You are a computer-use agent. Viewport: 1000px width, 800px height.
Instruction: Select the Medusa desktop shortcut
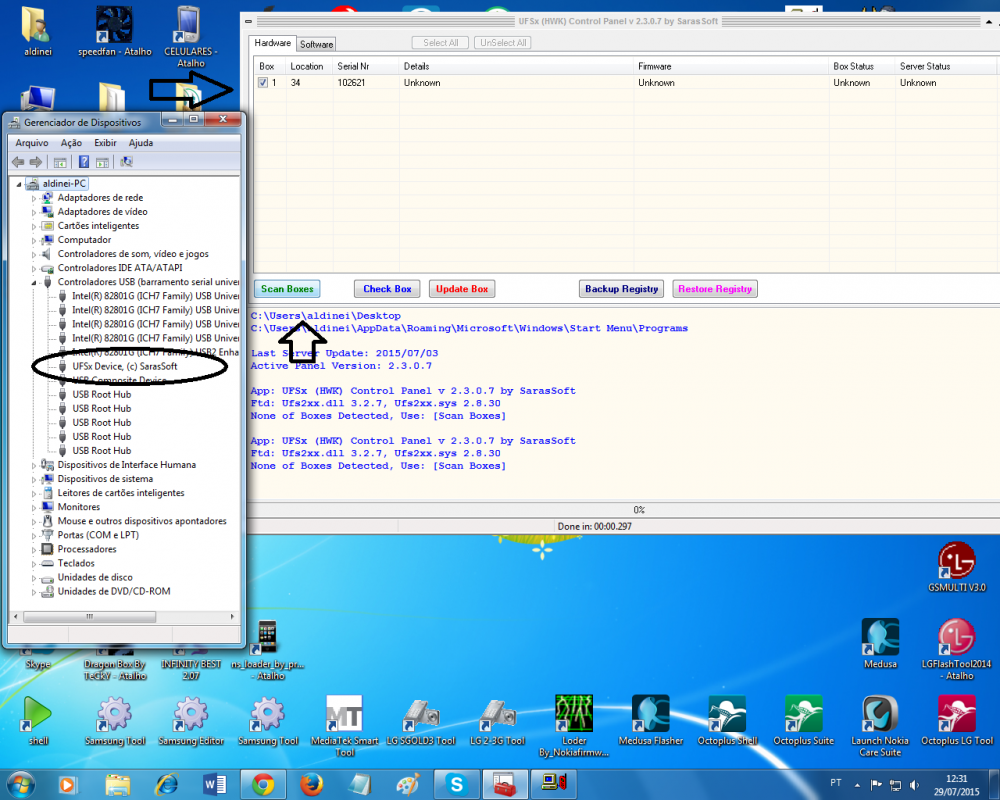point(880,644)
